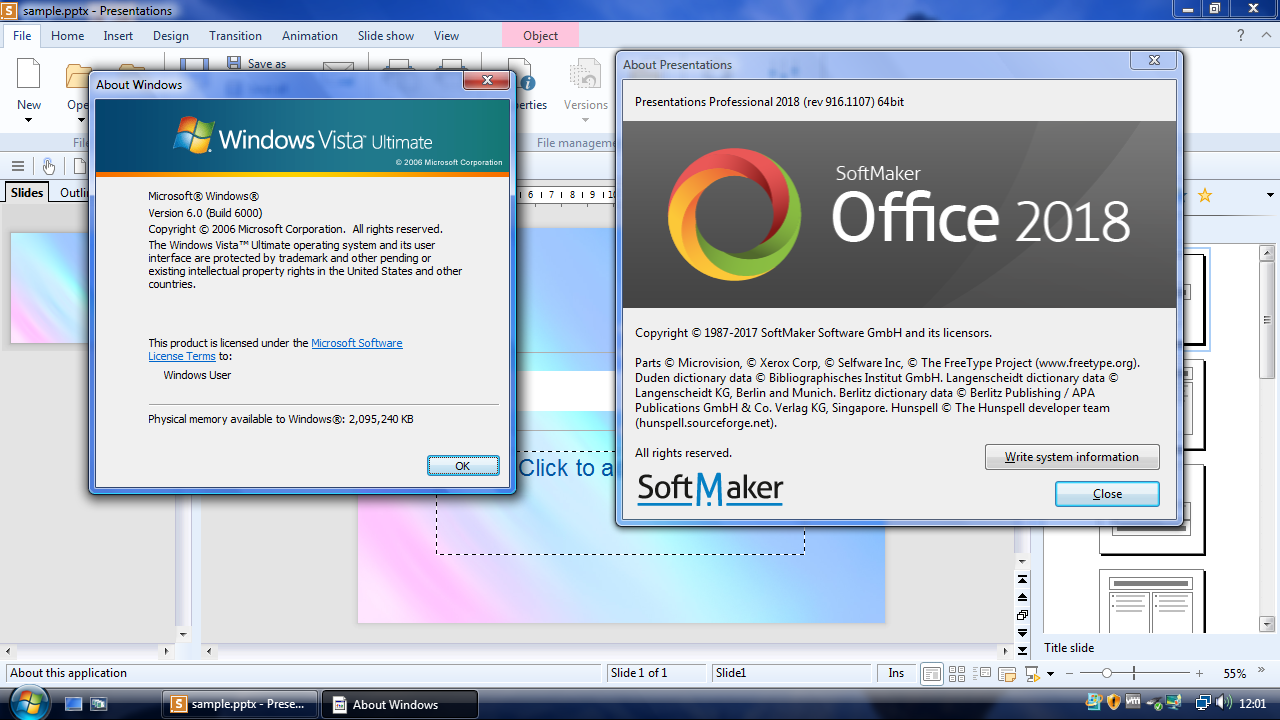
Task: Select the touch mode hand icon
Action: point(49,166)
